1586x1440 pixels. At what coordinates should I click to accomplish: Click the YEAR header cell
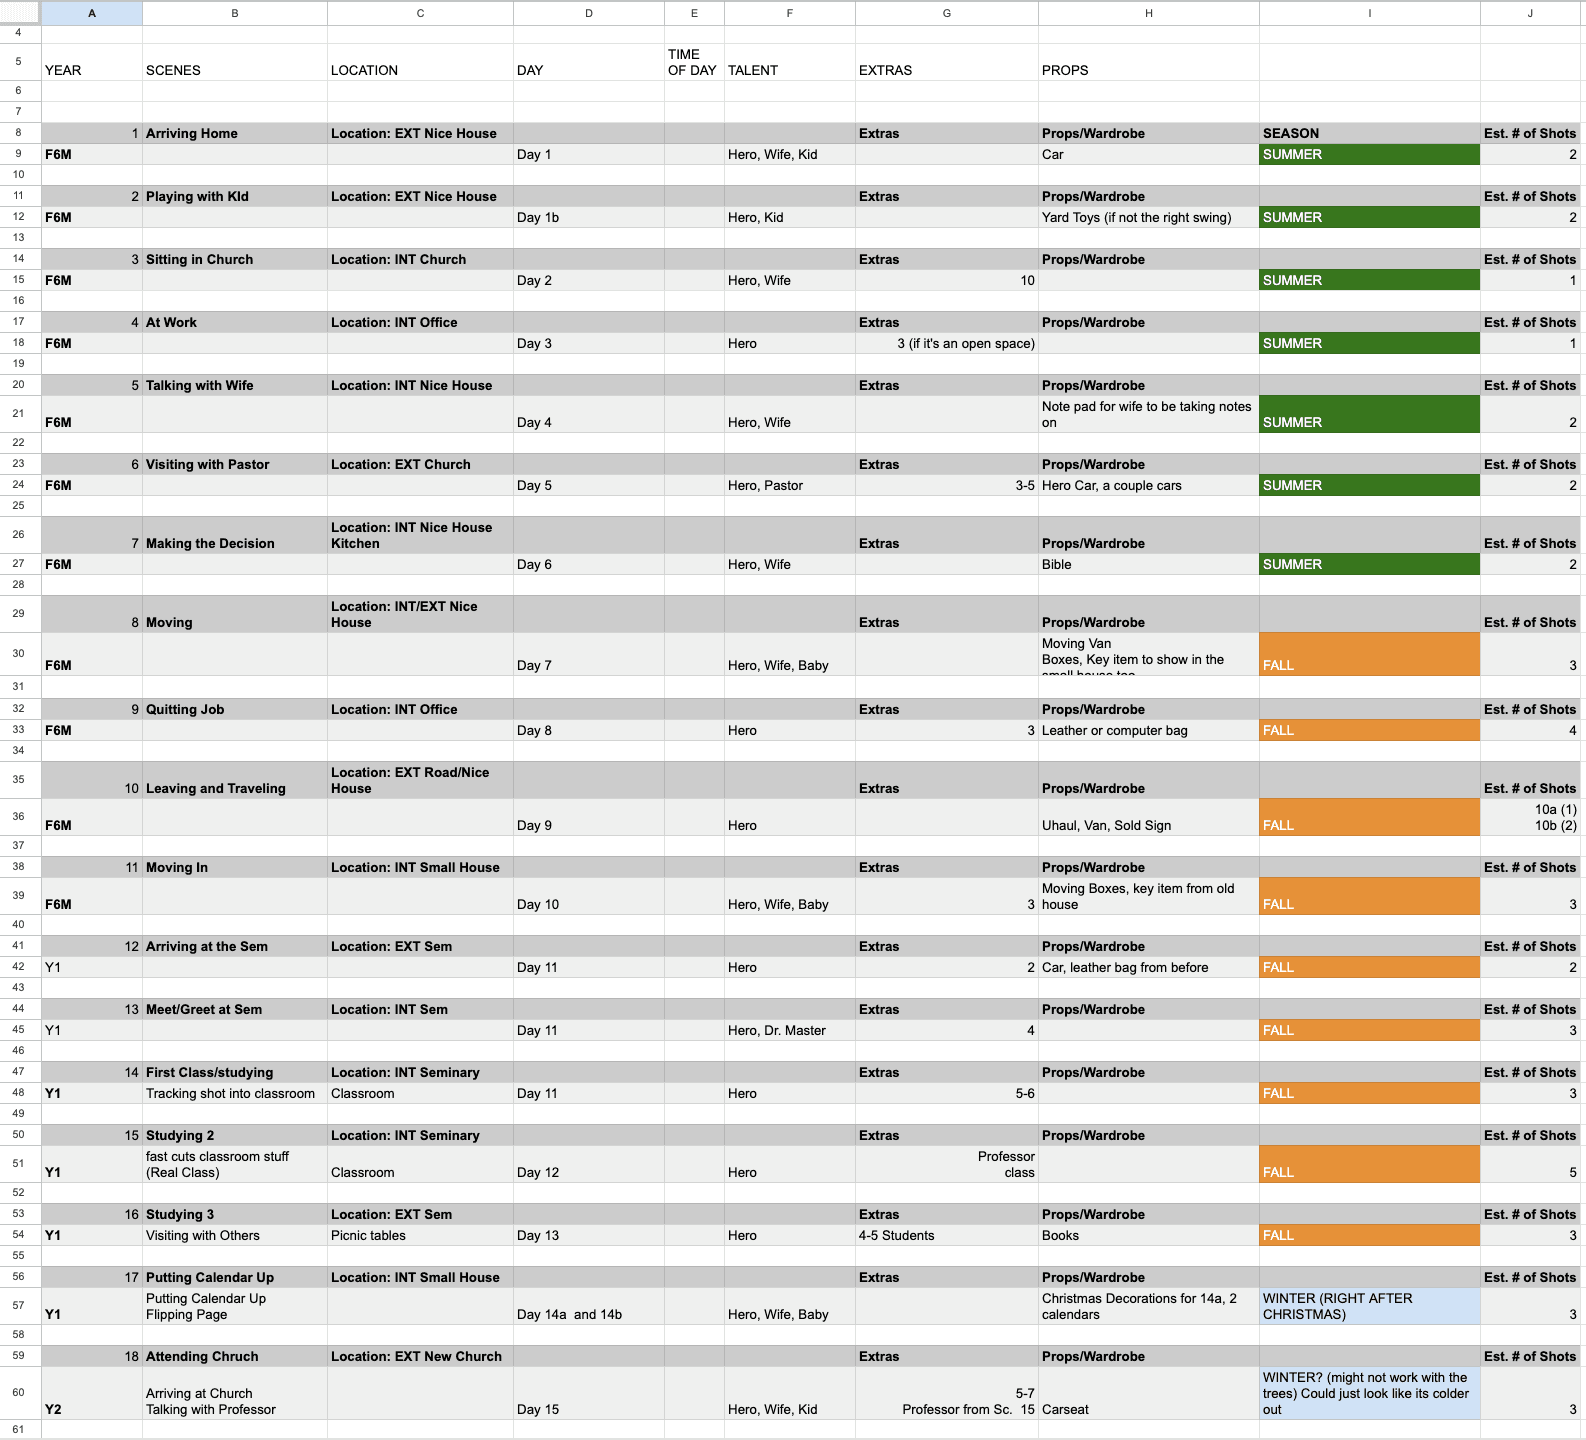pyautogui.click(x=92, y=62)
